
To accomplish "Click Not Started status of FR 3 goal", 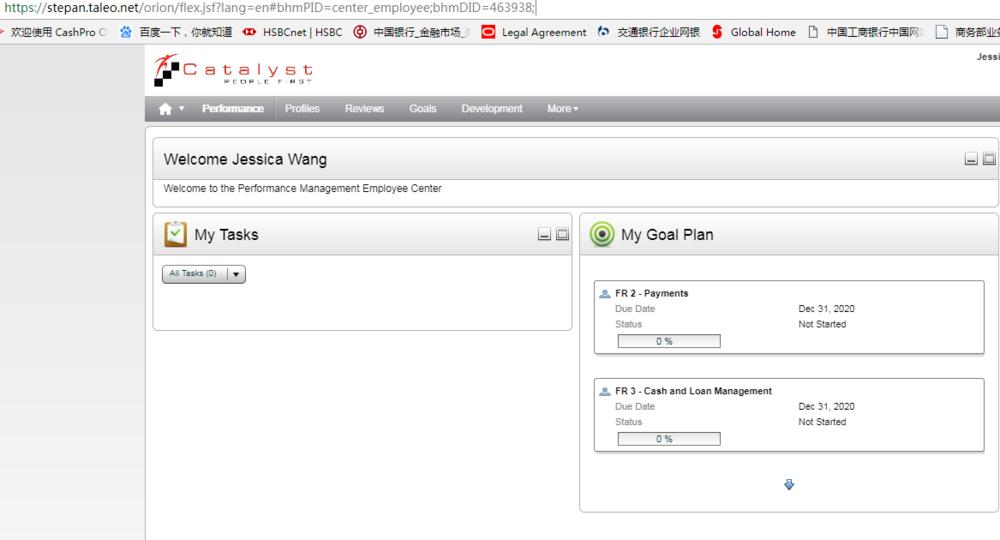I will pos(822,422).
